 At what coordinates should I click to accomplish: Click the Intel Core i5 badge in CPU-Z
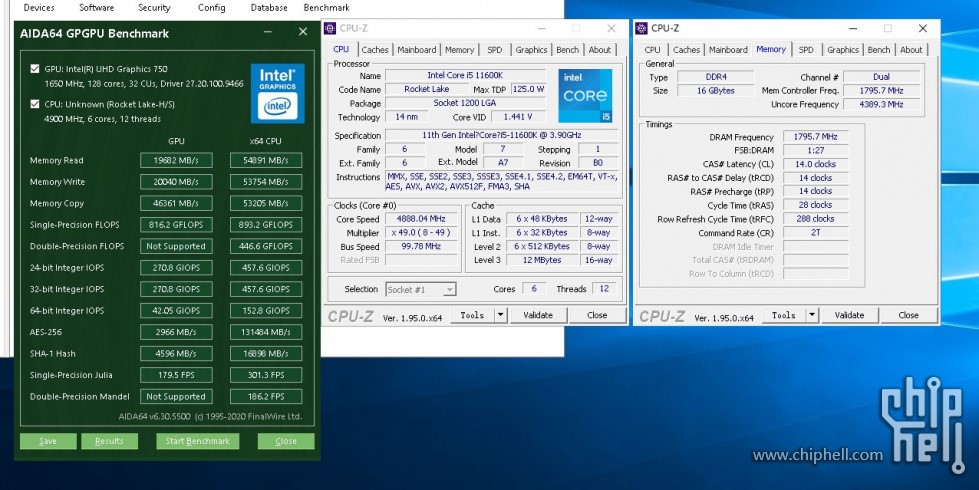(x=585, y=96)
